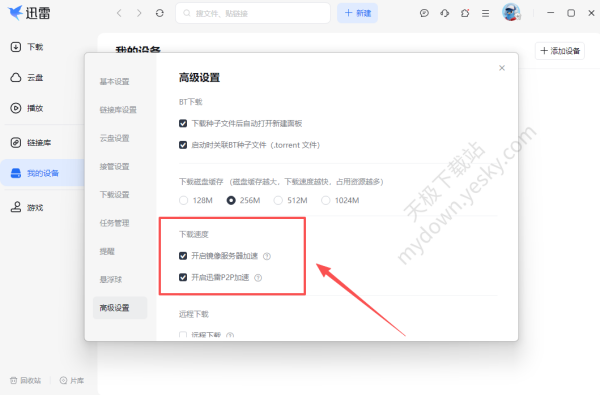
Task: Click the 添加设备 button
Action: 559,51
